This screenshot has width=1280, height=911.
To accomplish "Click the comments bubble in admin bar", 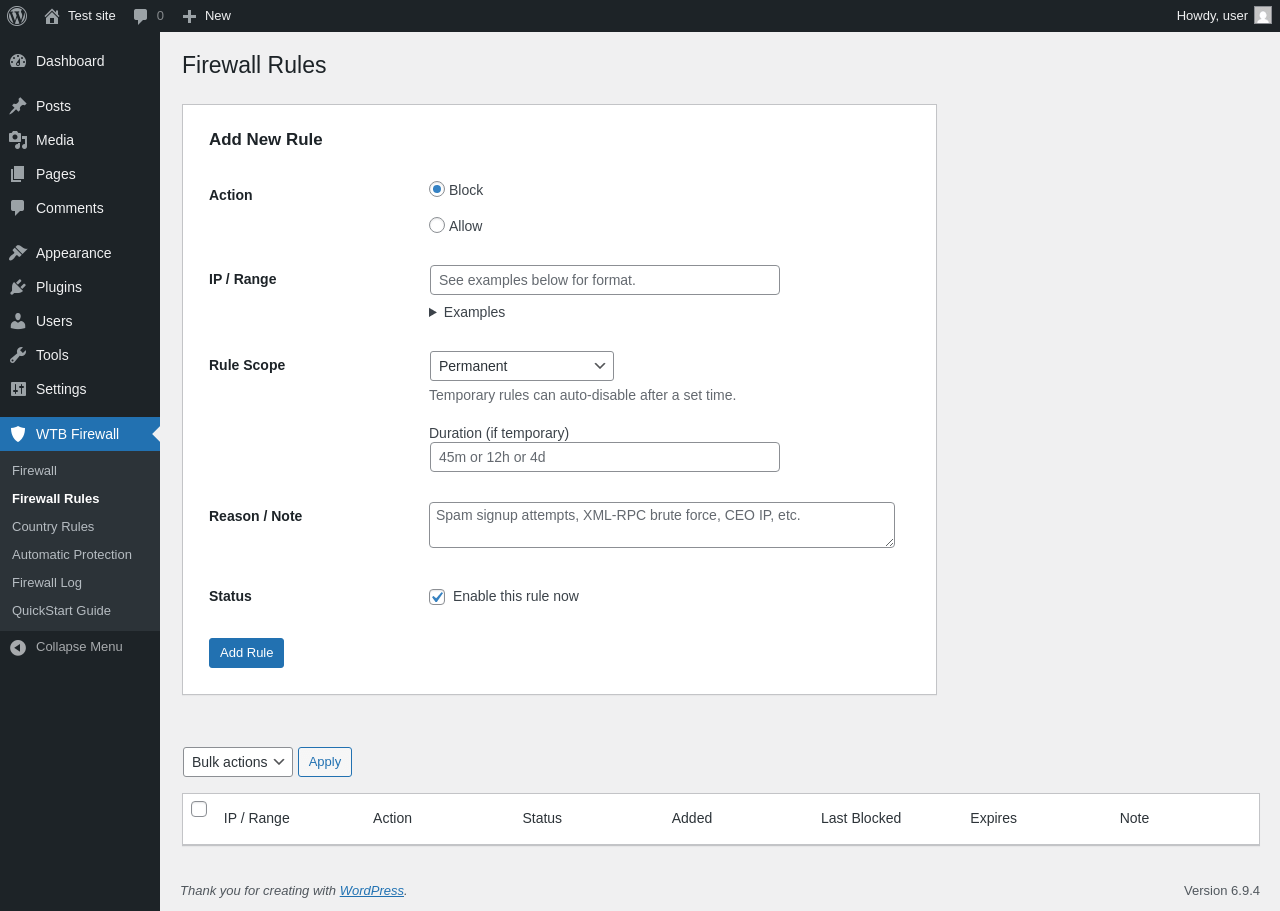I will coord(141,16).
